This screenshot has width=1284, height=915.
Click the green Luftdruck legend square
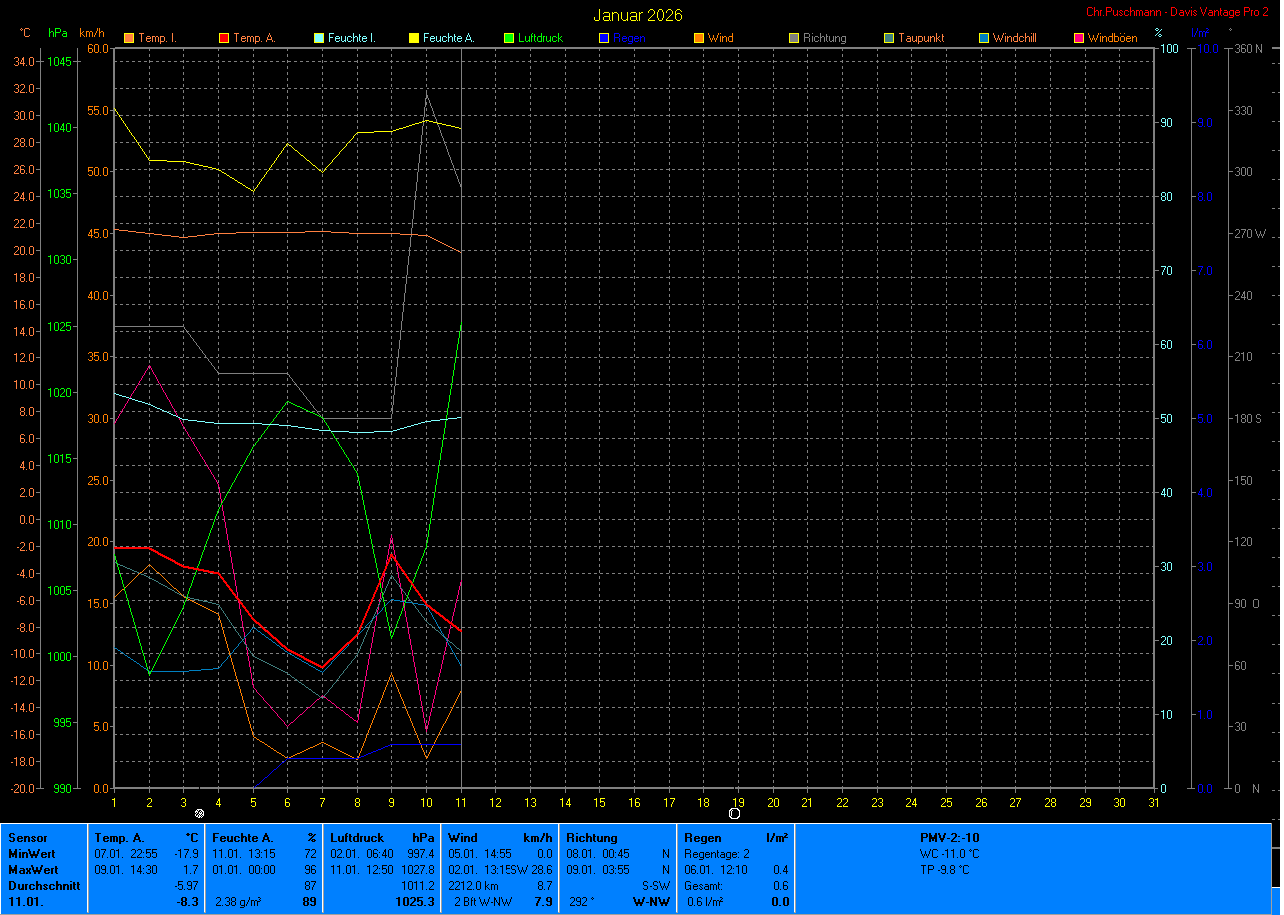point(509,39)
